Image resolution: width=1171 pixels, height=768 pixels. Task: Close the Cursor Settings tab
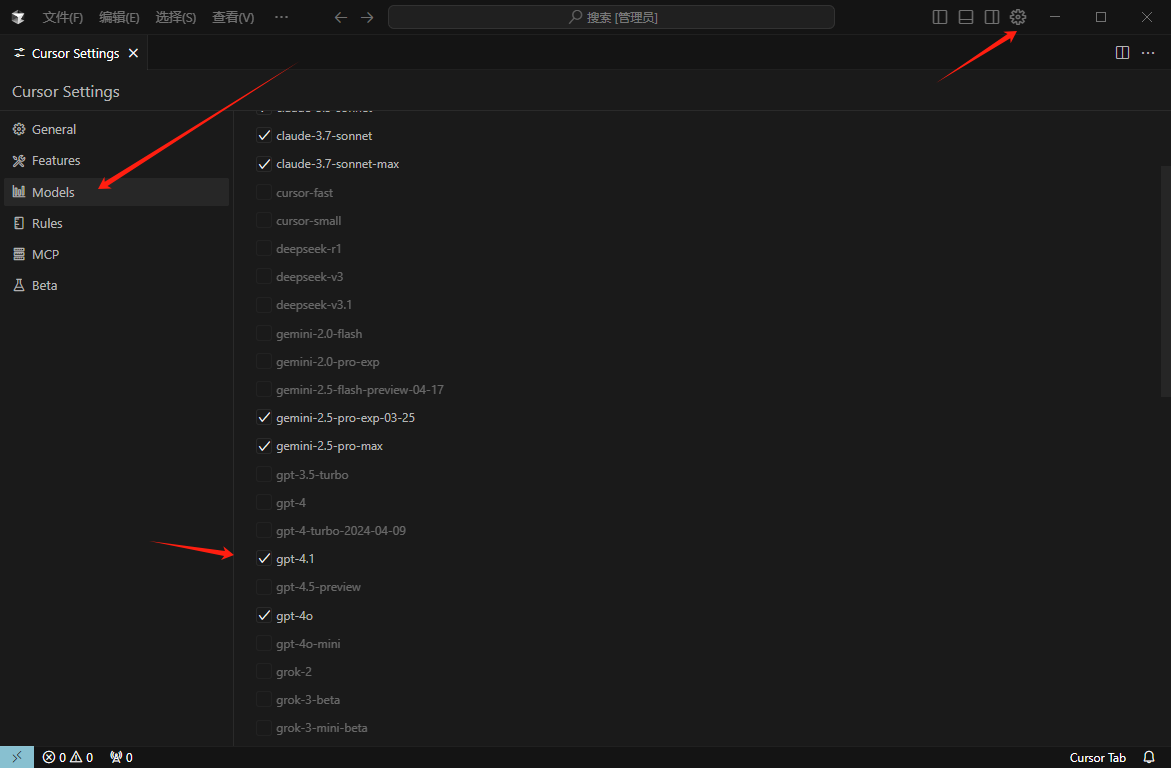pyautogui.click(x=133, y=53)
